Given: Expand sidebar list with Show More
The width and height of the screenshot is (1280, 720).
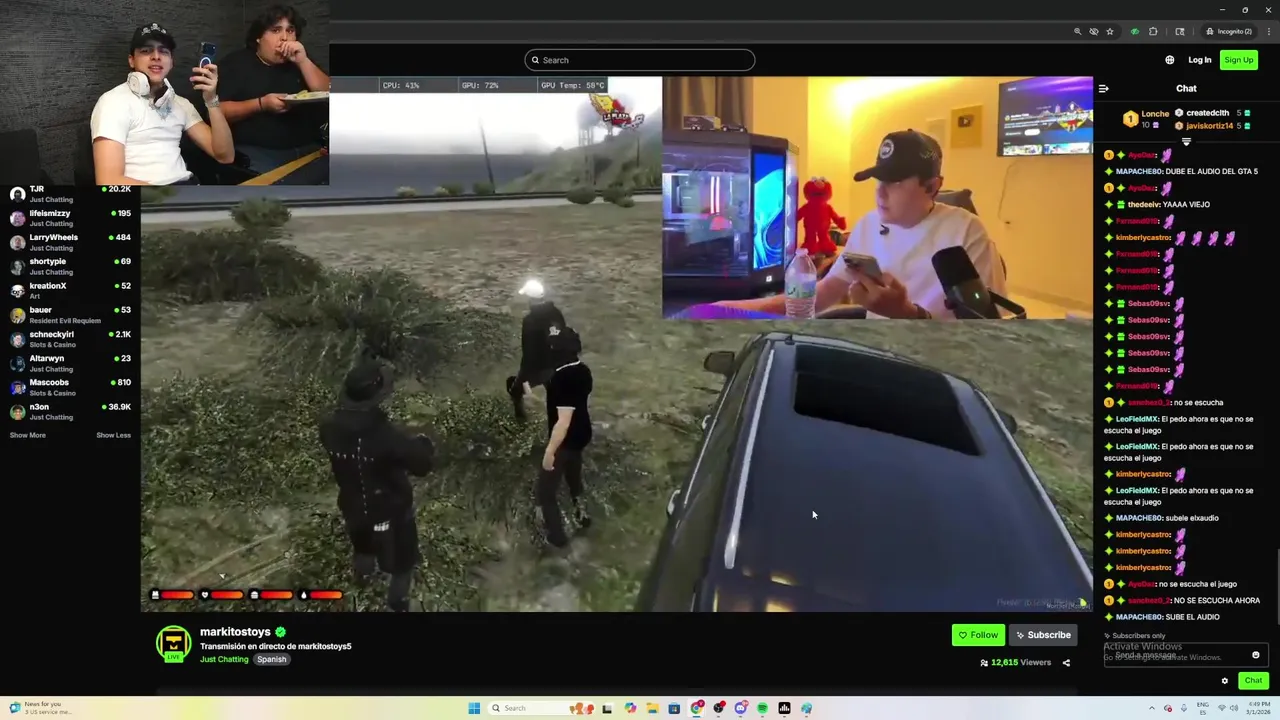Looking at the screenshot, I should click(x=28, y=435).
